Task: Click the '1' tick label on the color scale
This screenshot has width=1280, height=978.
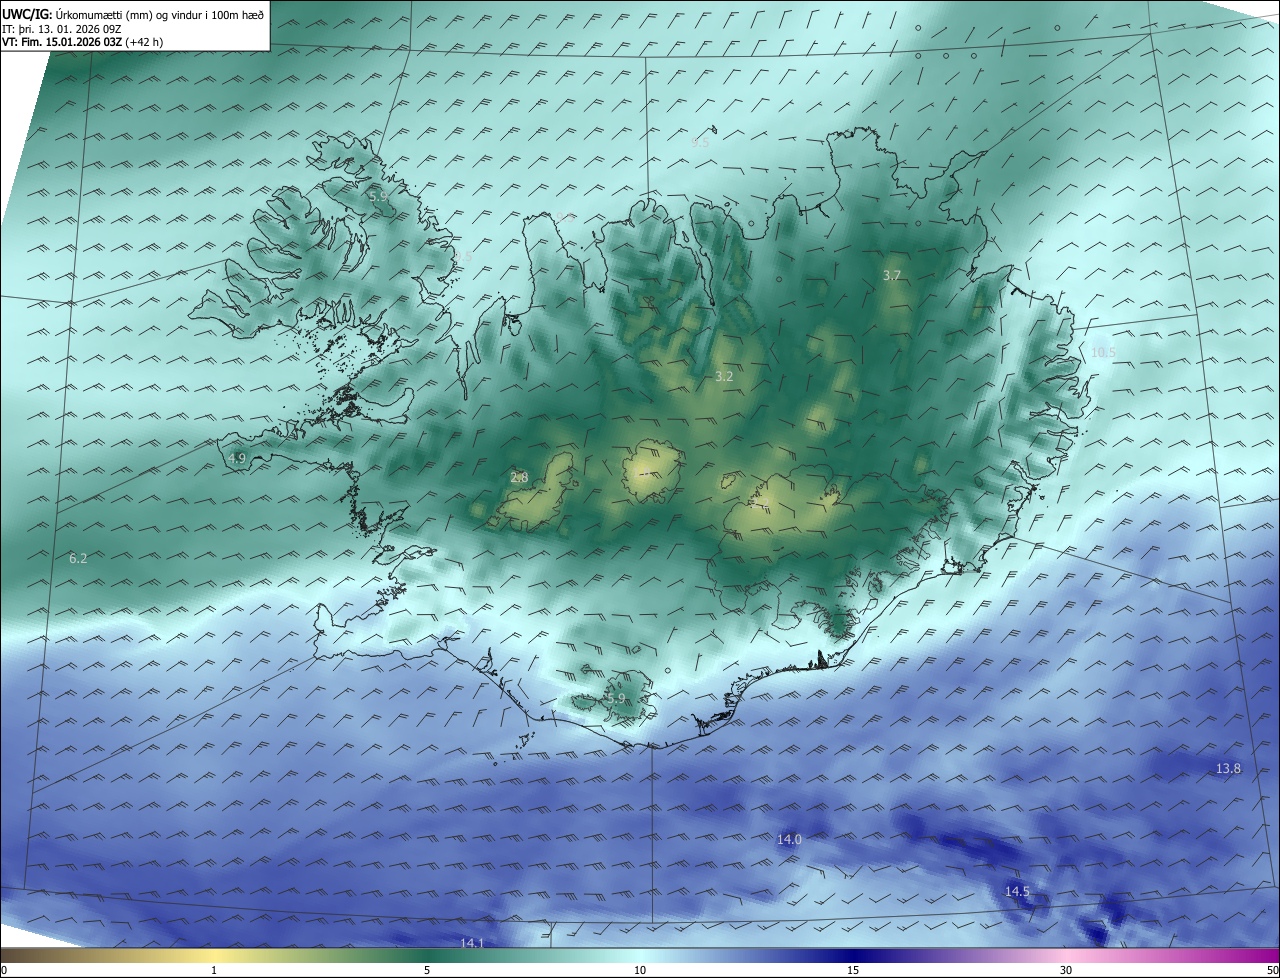Action: coord(214,970)
